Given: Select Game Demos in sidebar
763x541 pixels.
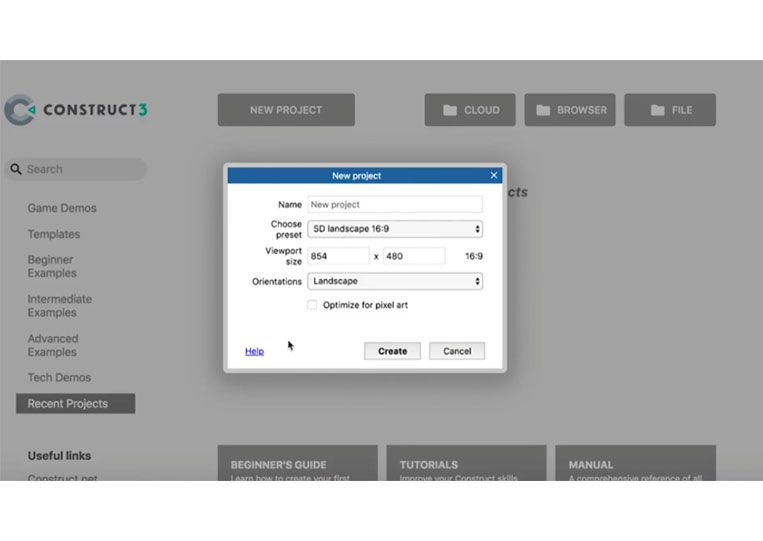Looking at the screenshot, I should coord(62,208).
